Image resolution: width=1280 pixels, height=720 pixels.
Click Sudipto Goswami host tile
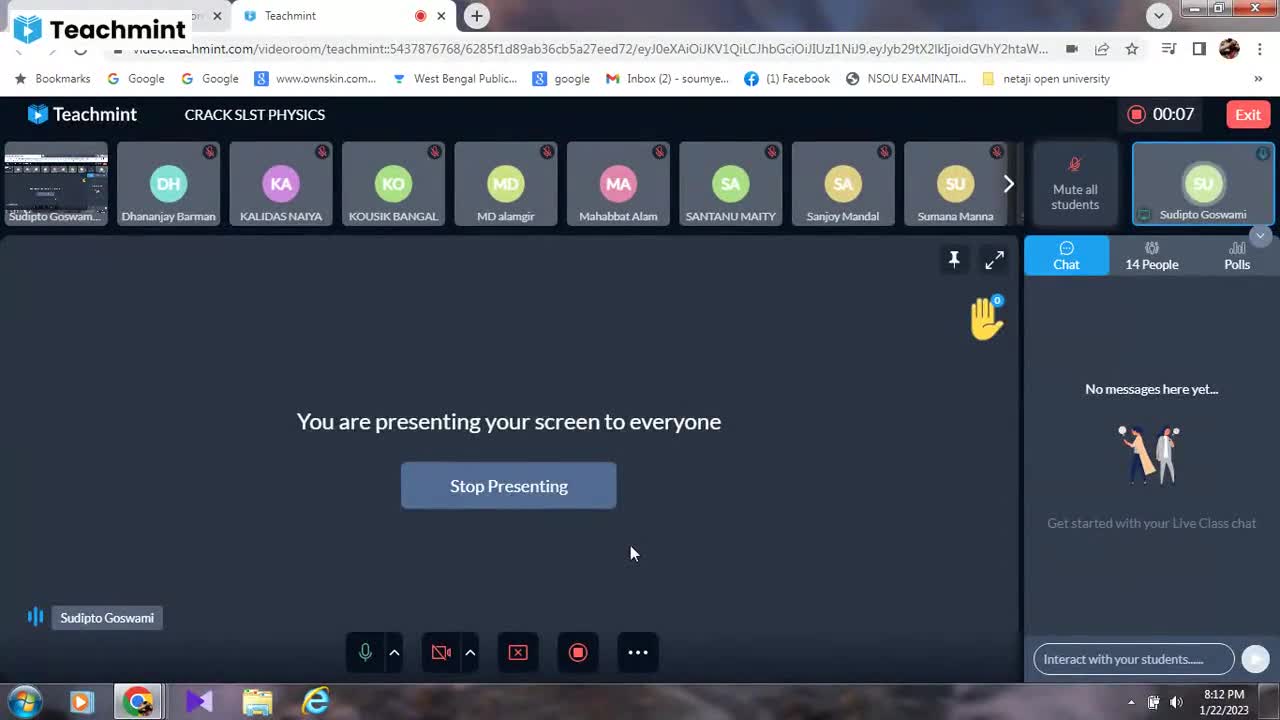(x=1203, y=183)
